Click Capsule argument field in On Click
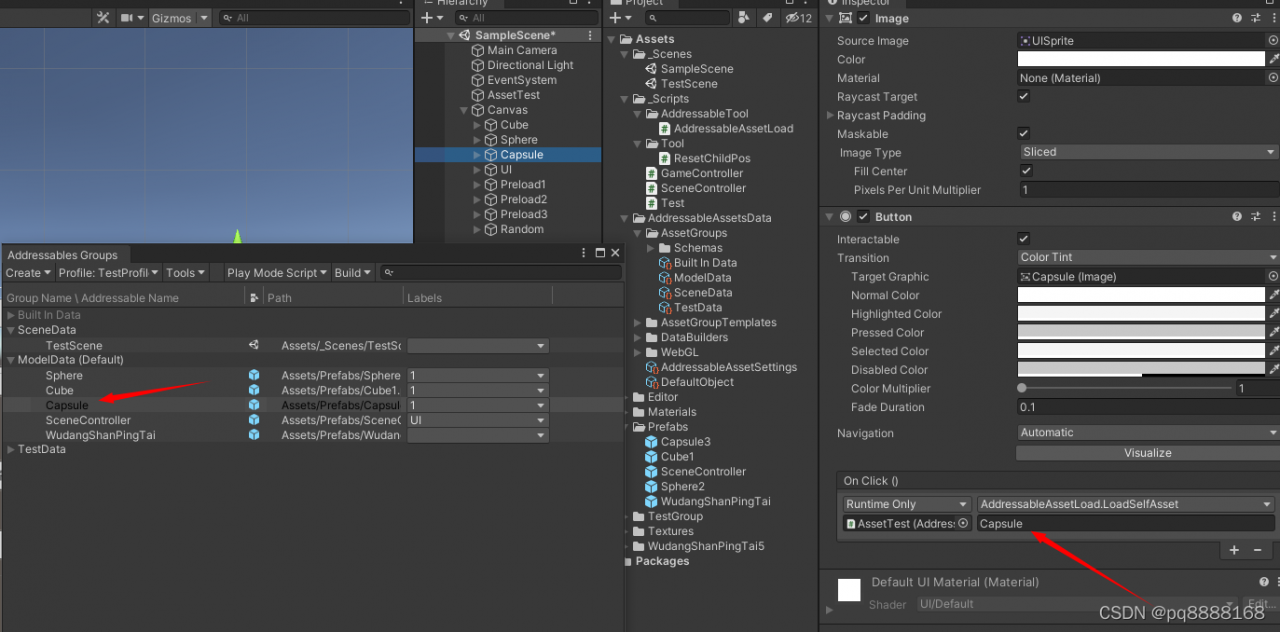Image resolution: width=1280 pixels, height=632 pixels. point(1126,523)
